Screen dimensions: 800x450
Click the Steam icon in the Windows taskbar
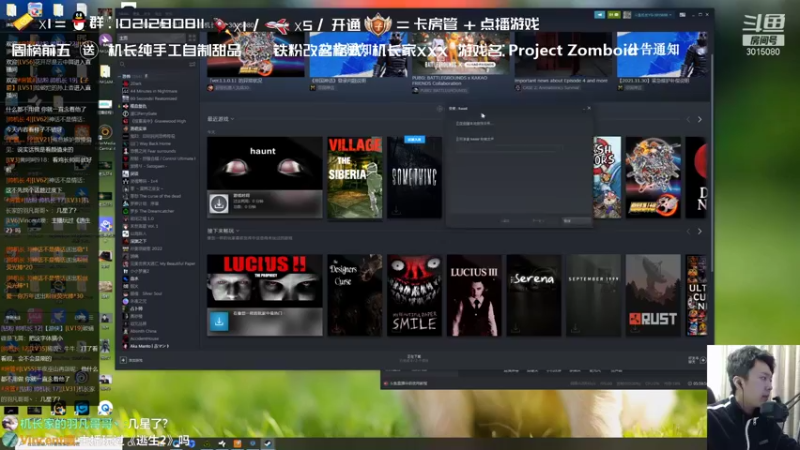pyautogui.click(x=268, y=443)
